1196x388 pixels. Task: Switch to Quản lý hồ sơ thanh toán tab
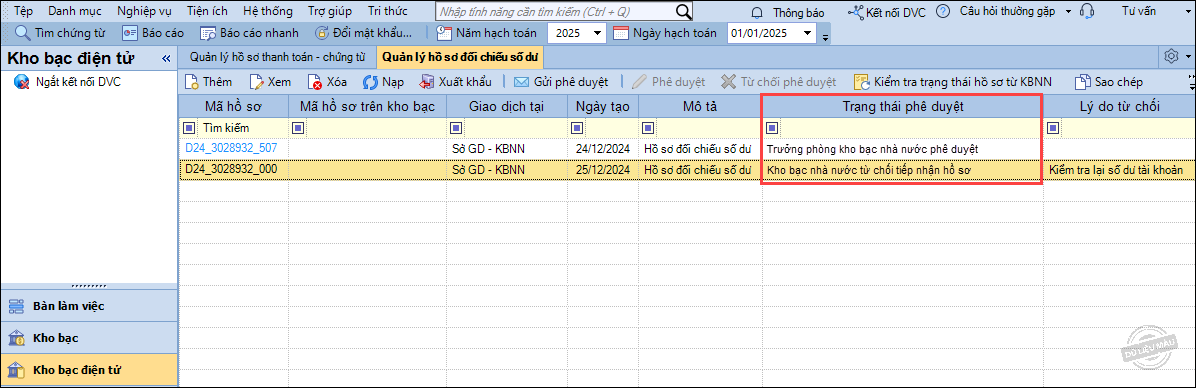[x=277, y=57]
